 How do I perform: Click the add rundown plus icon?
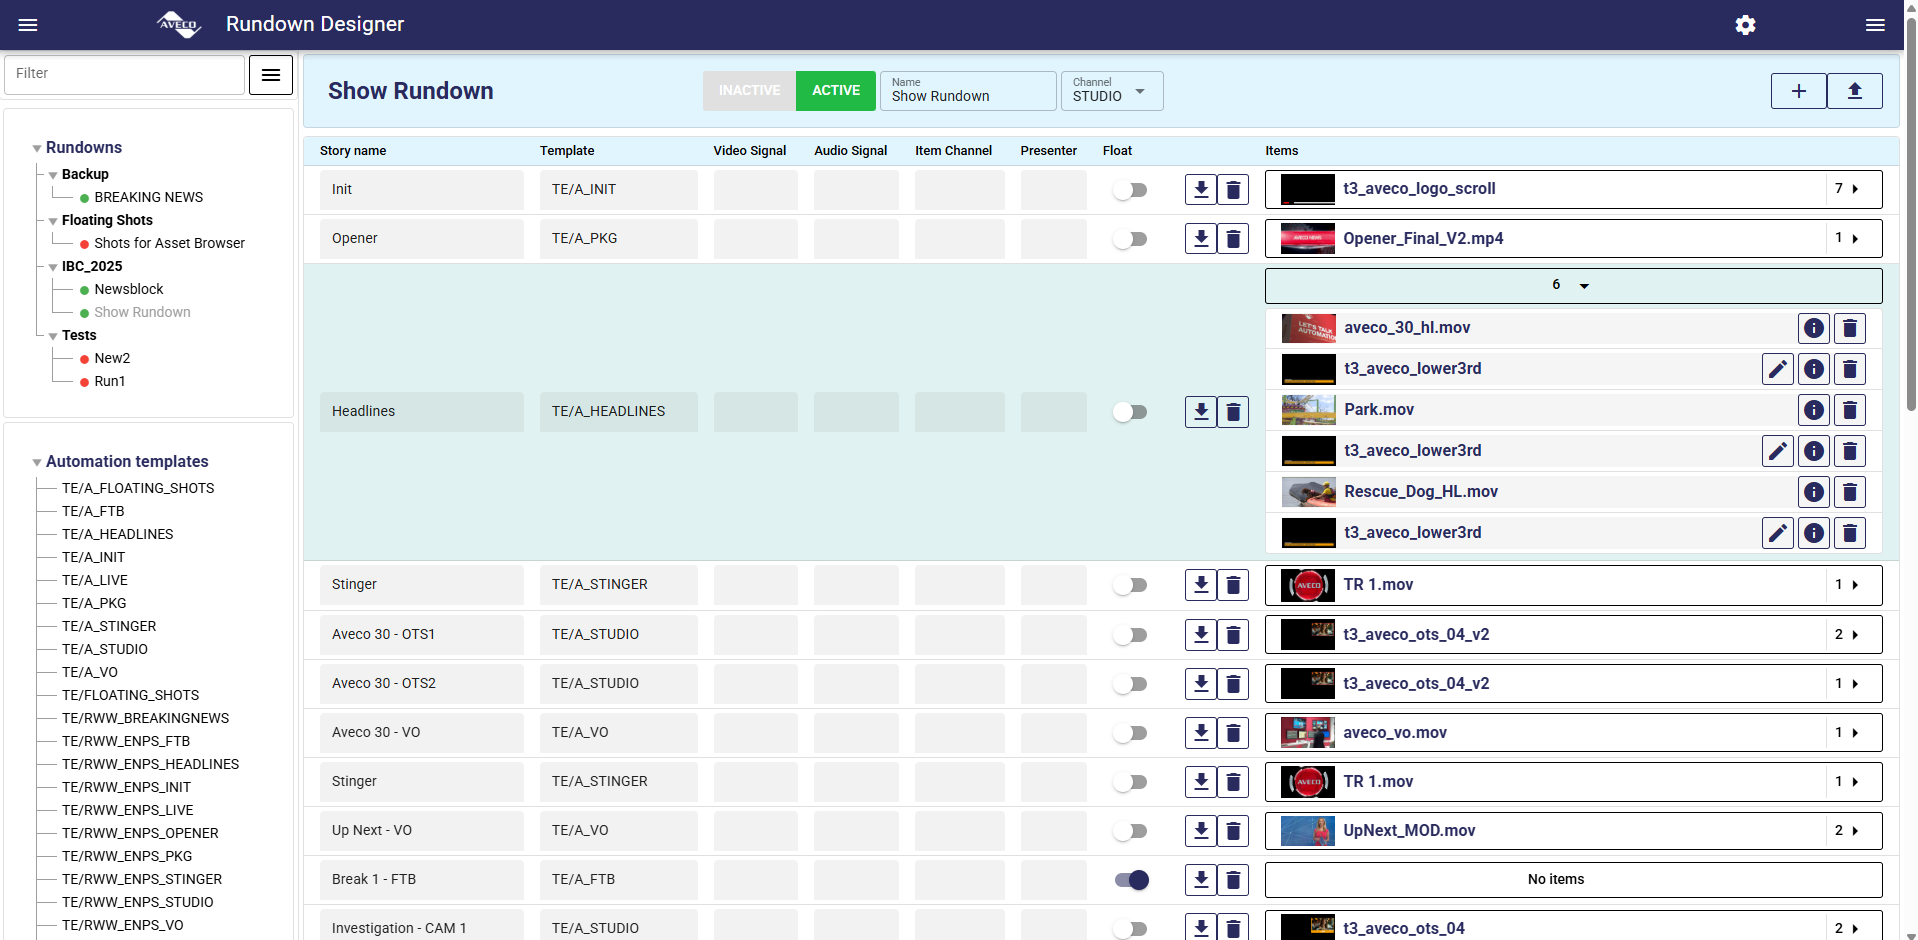1798,91
